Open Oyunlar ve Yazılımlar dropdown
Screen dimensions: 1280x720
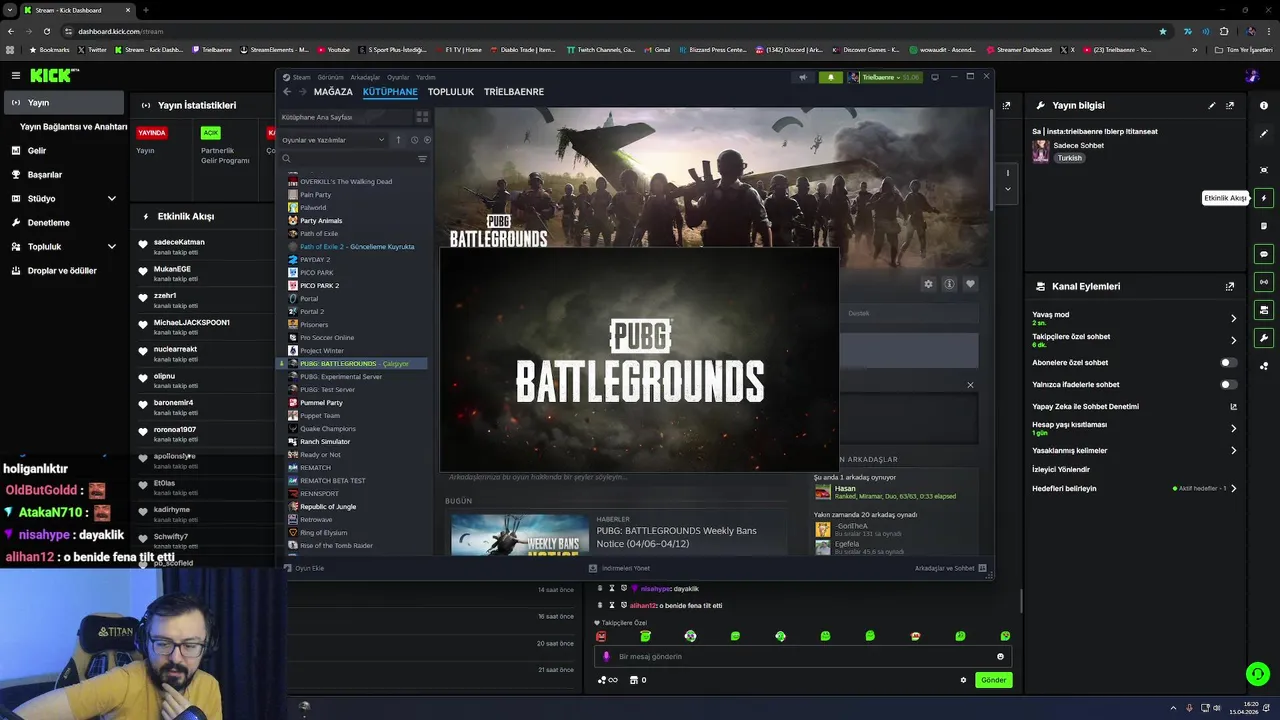pyautogui.click(x=333, y=140)
